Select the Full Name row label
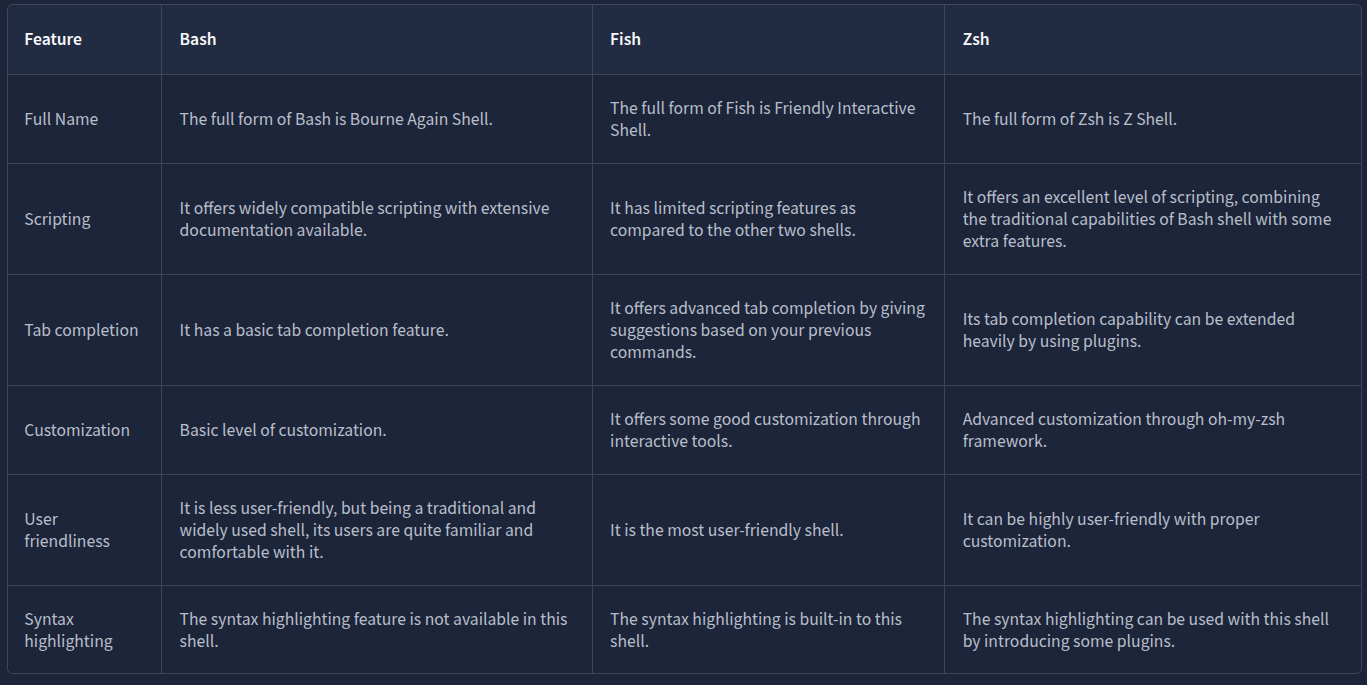 (61, 119)
